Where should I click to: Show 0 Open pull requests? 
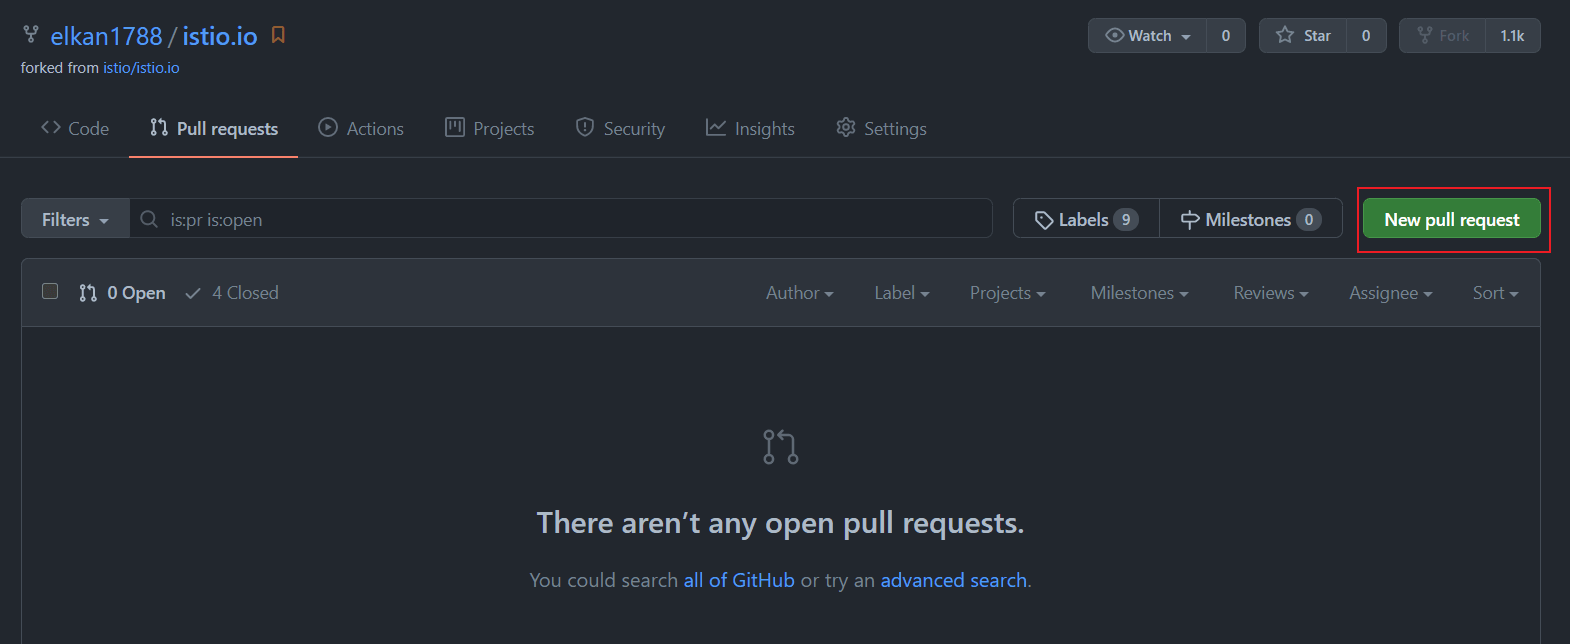tap(122, 293)
